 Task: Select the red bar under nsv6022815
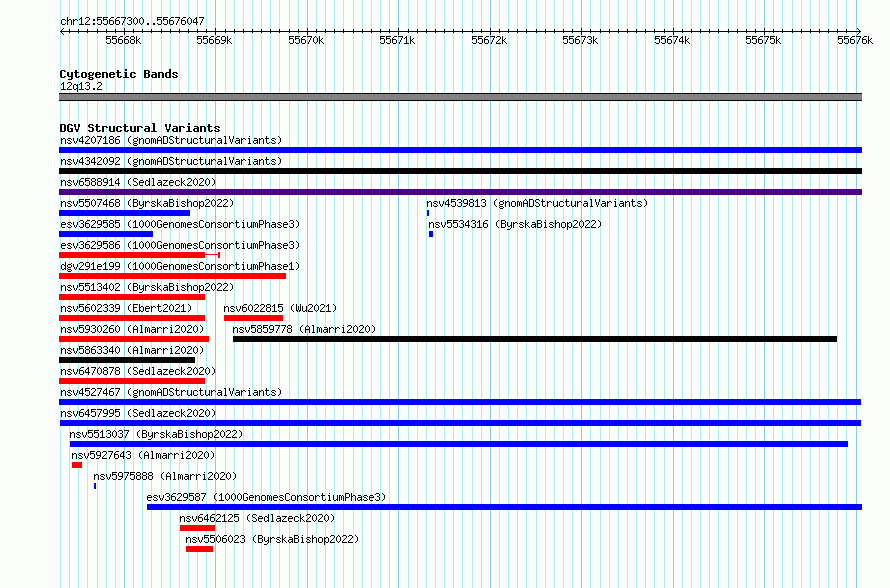click(253, 318)
